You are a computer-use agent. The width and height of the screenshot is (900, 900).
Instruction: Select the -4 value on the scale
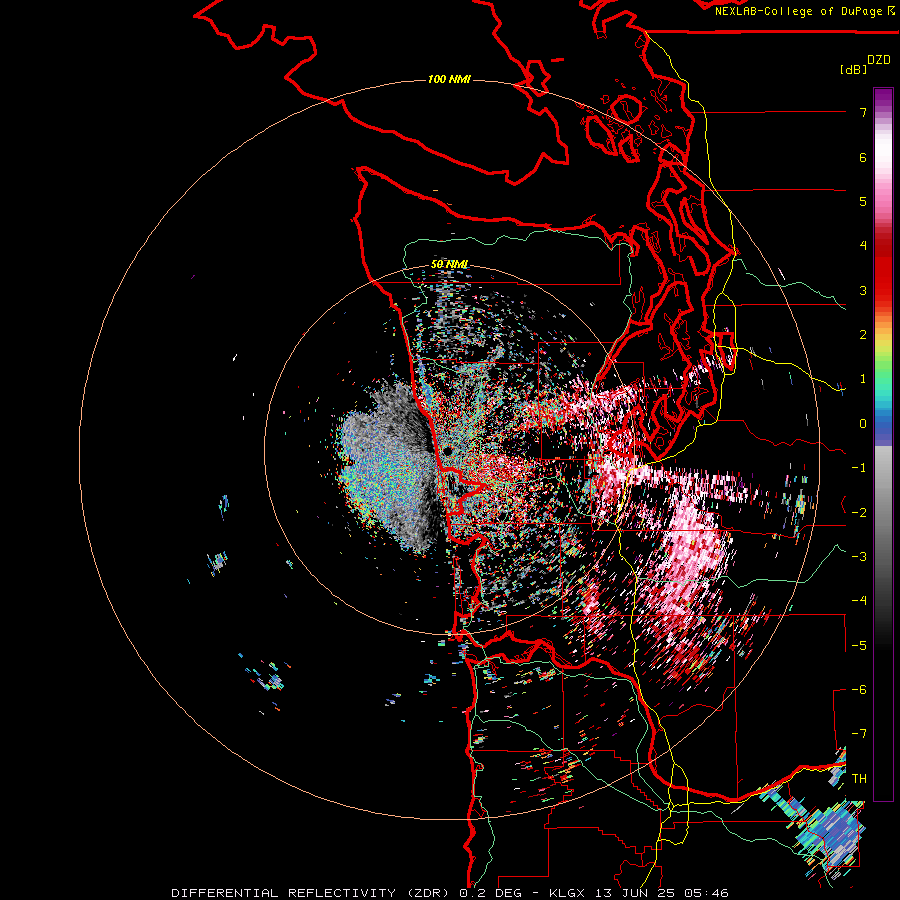pyautogui.click(x=859, y=600)
